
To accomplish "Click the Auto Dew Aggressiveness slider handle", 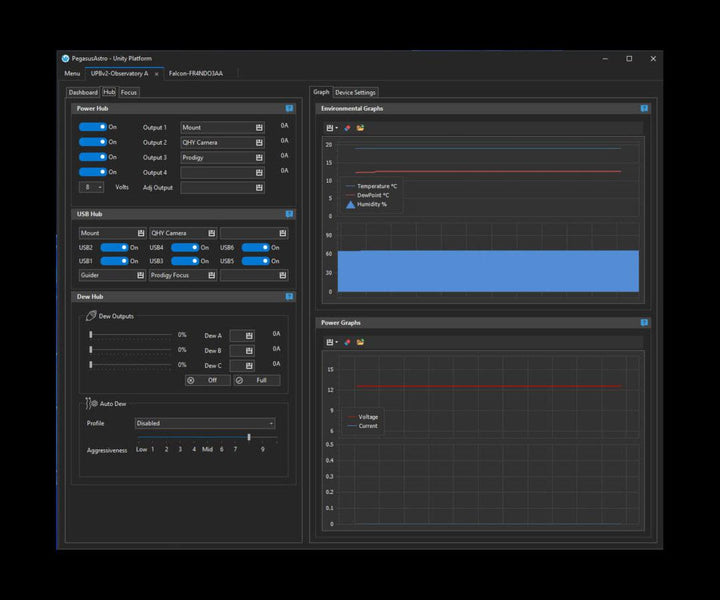I will pos(249,437).
